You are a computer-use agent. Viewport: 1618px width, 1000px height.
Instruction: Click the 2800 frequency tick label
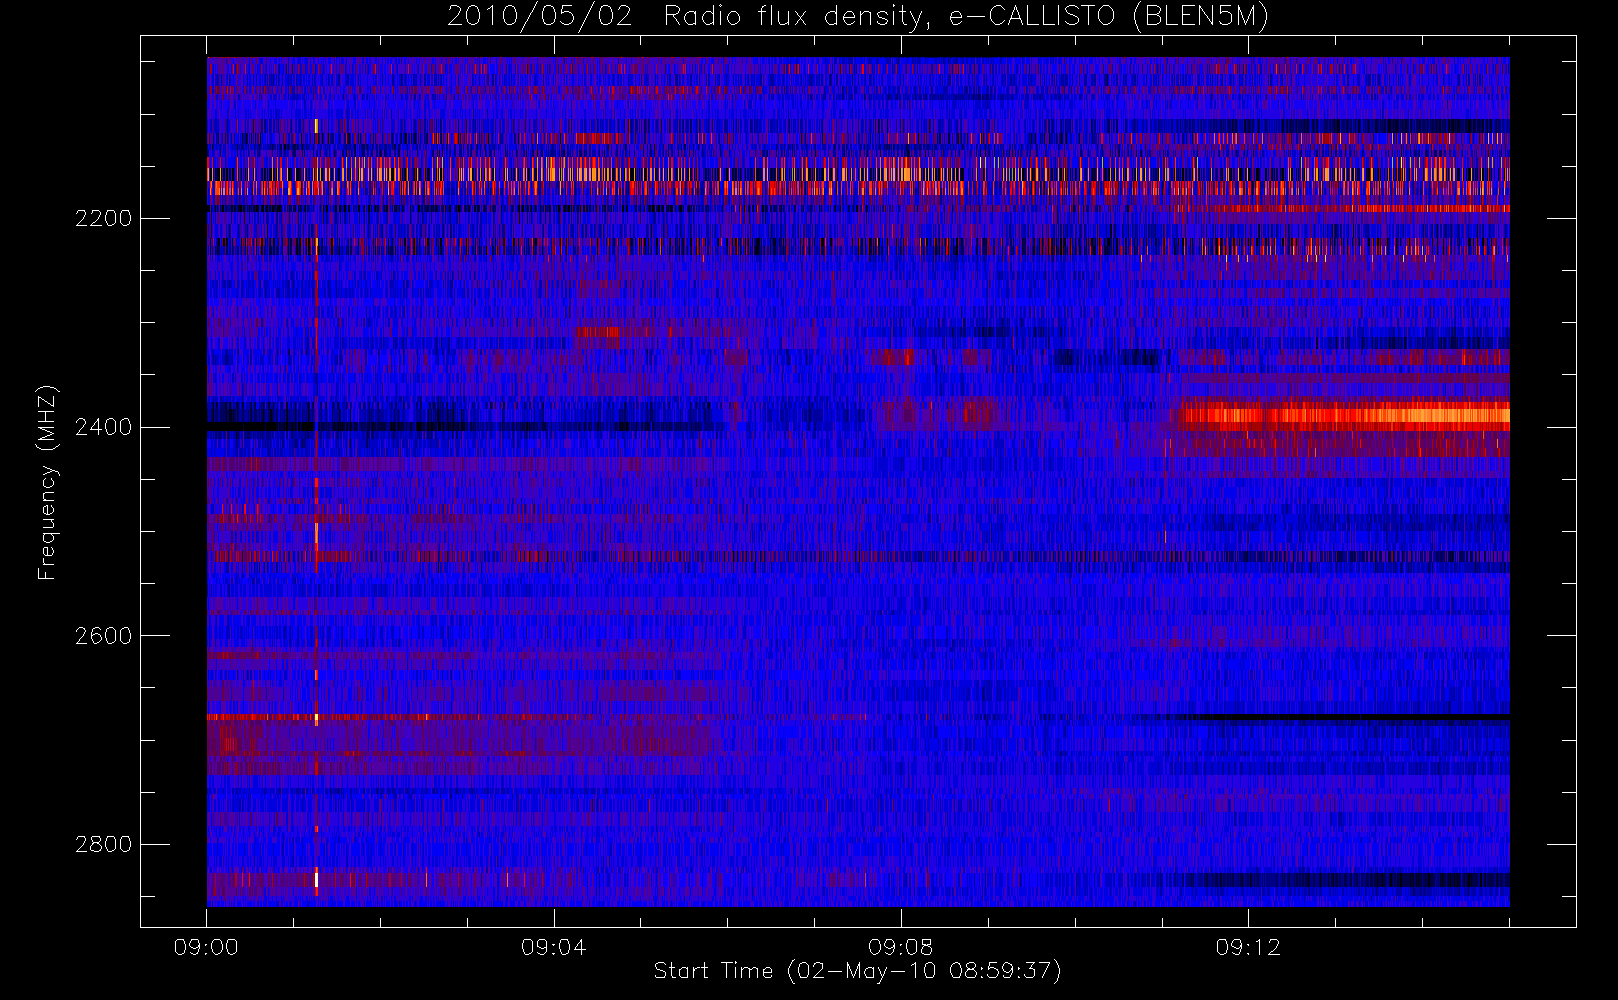(x=103, y=845)
